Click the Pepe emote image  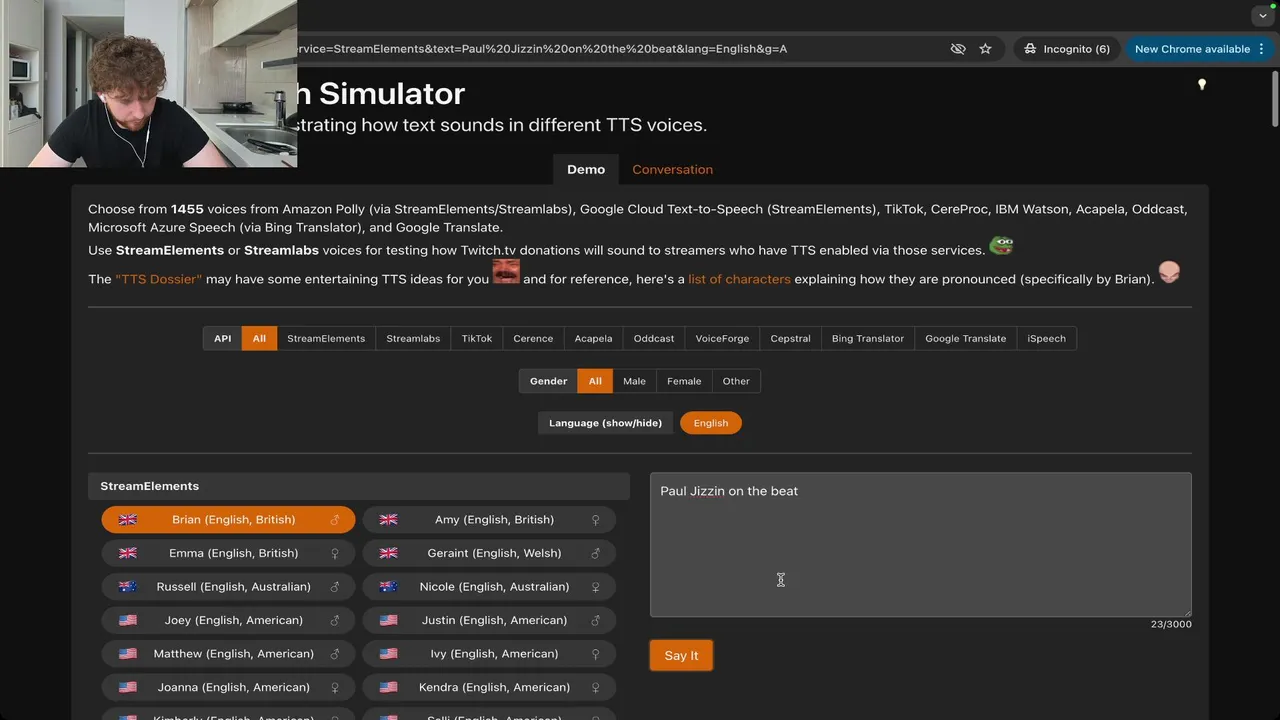pyautogui.click(x=1001, y=245)
